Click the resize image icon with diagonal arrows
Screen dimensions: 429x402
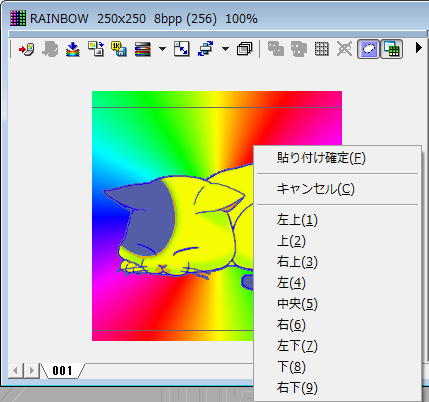(182, 49)
